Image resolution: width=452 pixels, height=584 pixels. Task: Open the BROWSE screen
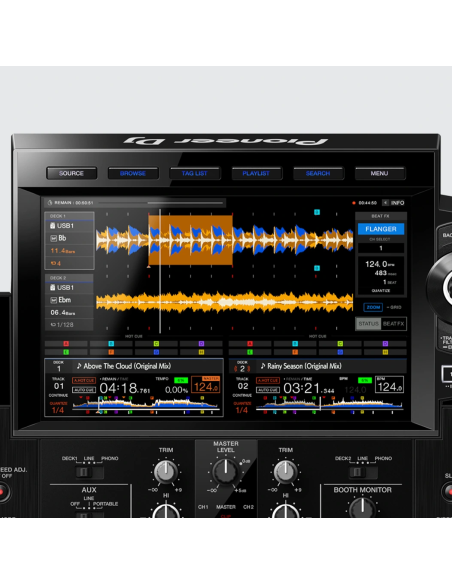point(133,173)
